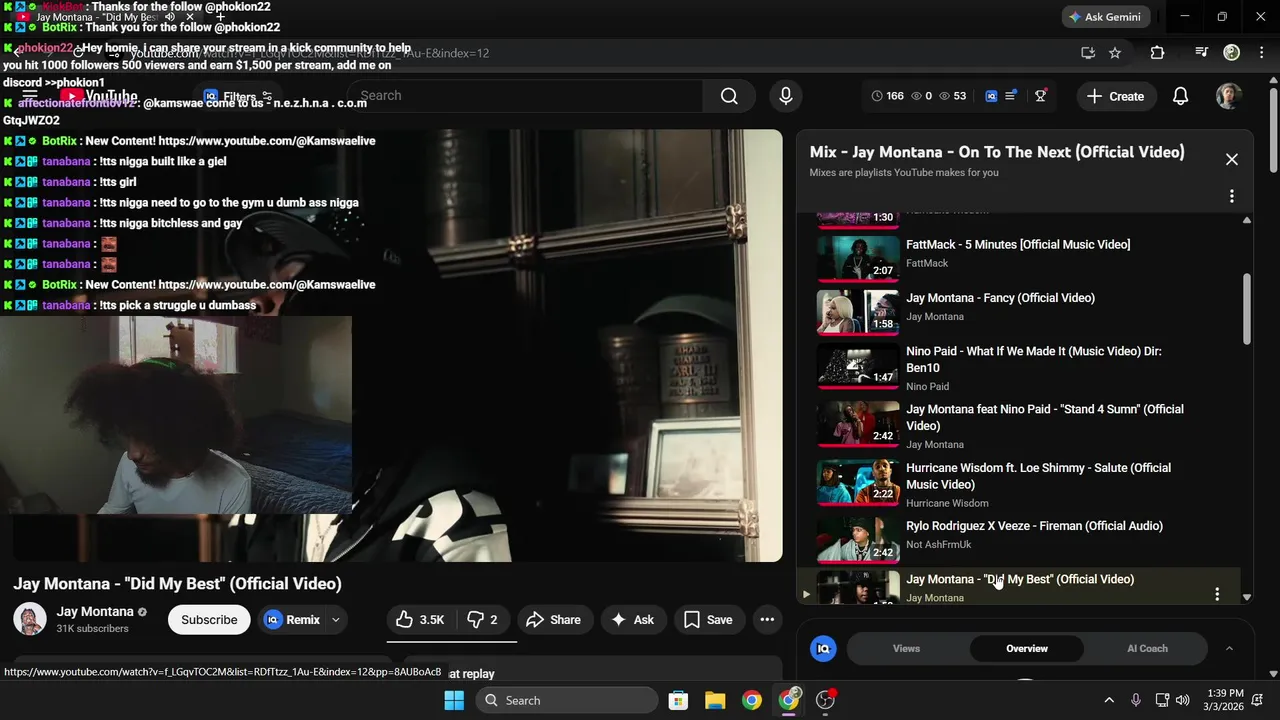The image size is (1280, 720).
Task: Open options for "Did My Best" playlist row
Action: (1217, 594)
